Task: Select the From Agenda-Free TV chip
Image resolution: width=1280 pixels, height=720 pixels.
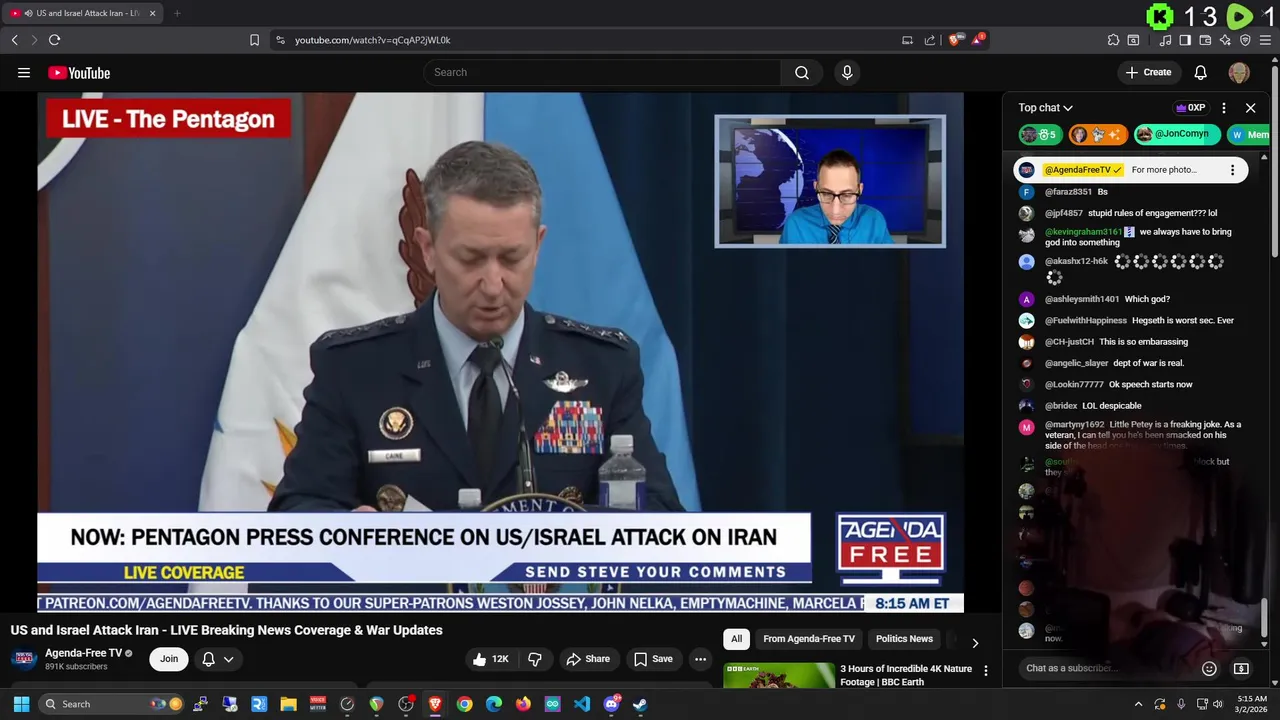Action: (x=809, y=639)
